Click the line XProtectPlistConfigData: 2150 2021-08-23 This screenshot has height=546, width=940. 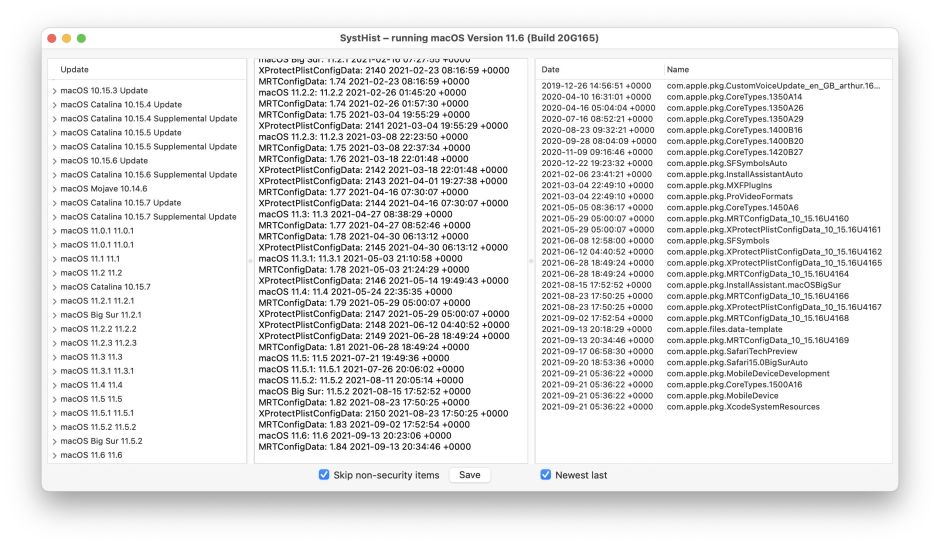pos(383,414)
